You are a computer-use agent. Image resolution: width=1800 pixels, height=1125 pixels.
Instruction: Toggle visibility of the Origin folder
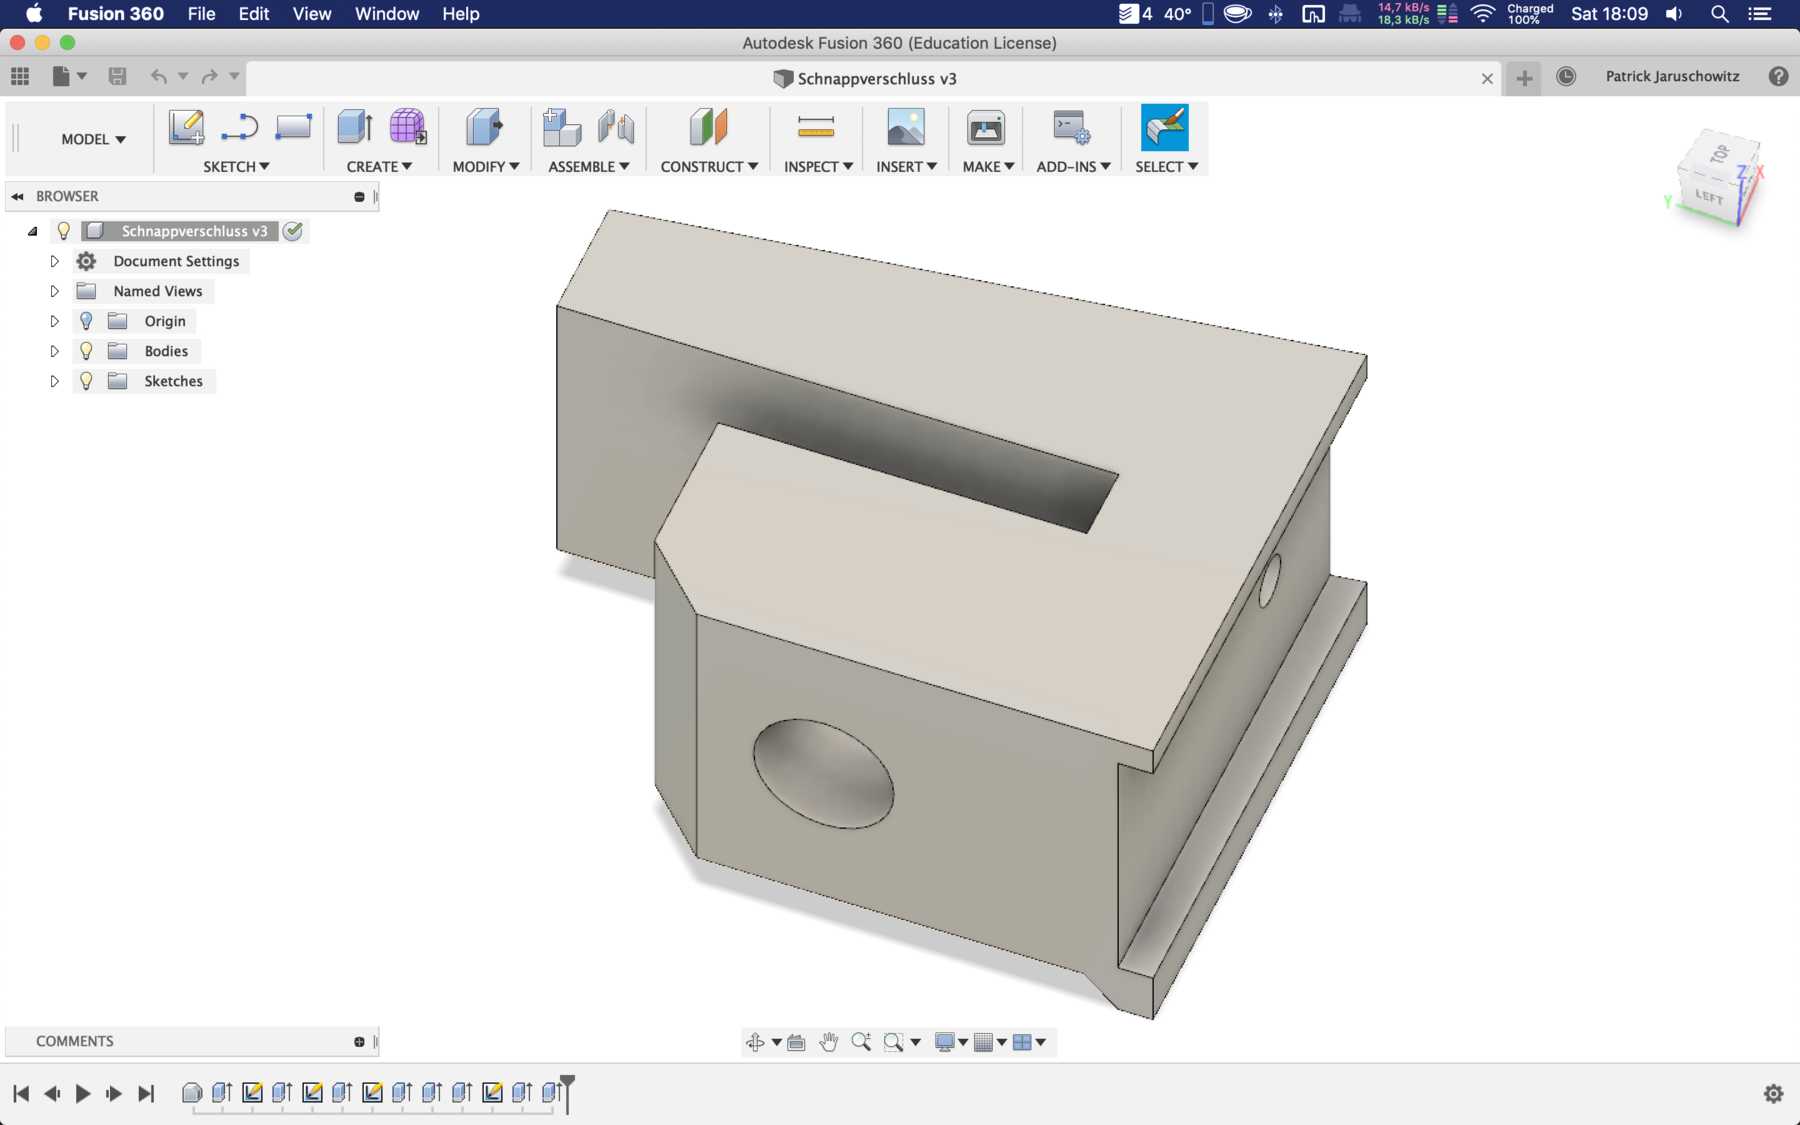(x=86, y=321)
